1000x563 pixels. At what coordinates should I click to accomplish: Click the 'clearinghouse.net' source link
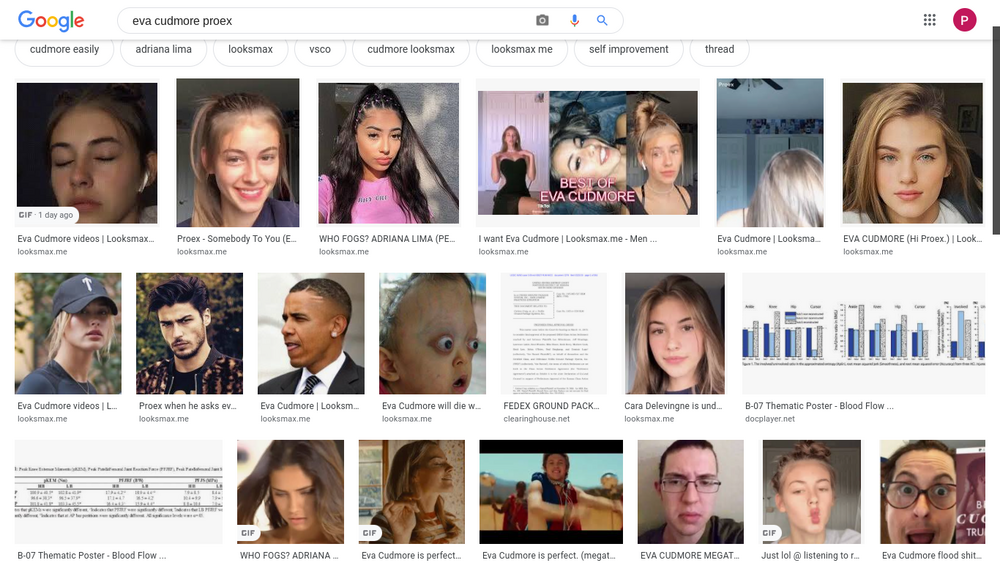(x=536, y=419)
